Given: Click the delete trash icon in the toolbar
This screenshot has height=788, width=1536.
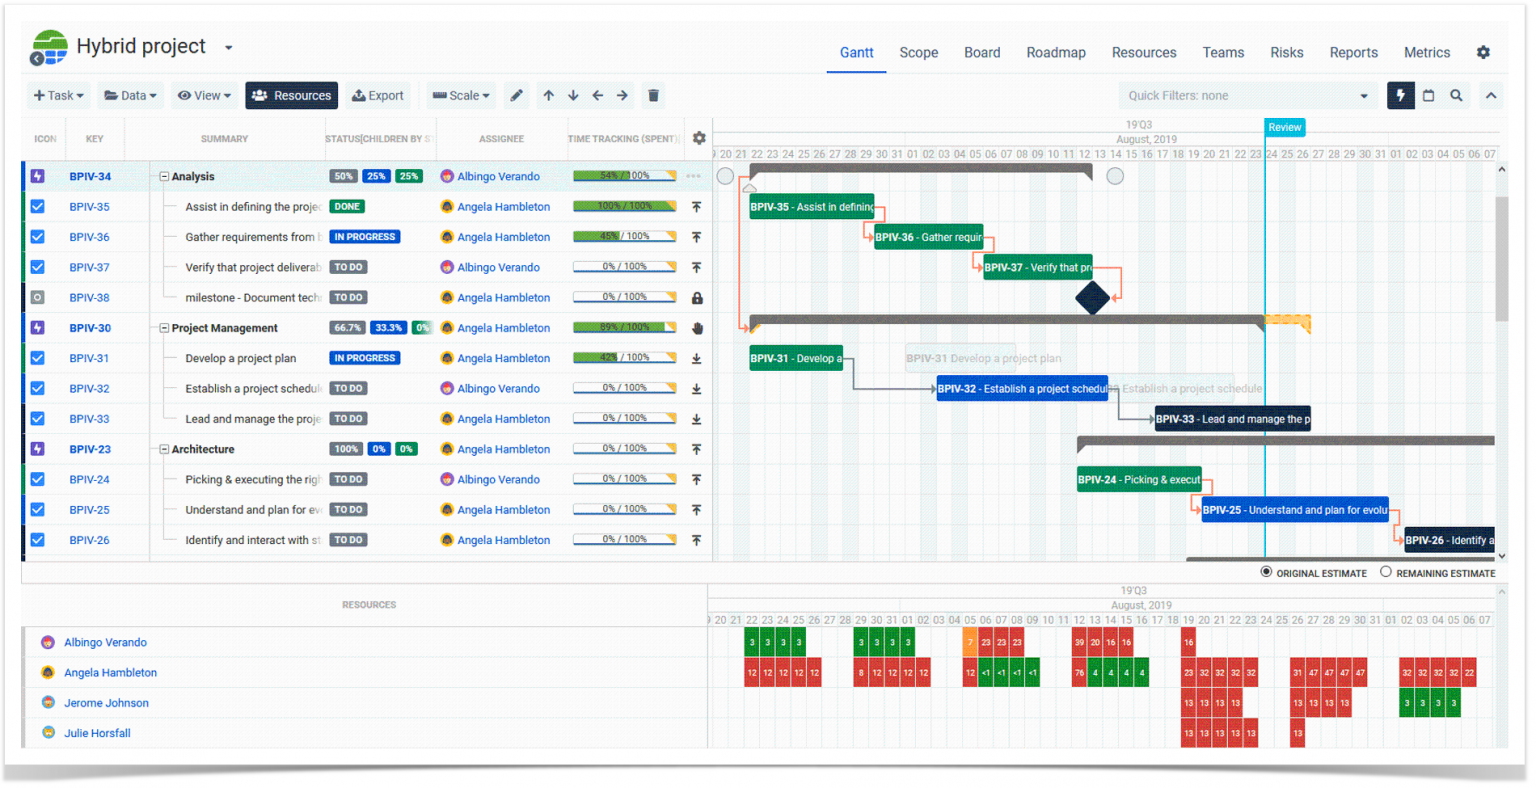Looking at the screenshot, I should (x=653, y=95).
